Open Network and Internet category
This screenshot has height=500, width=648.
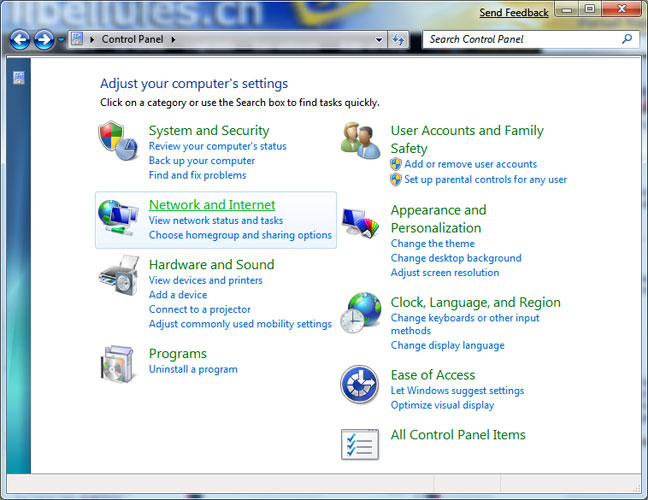[x=212, y=205]
